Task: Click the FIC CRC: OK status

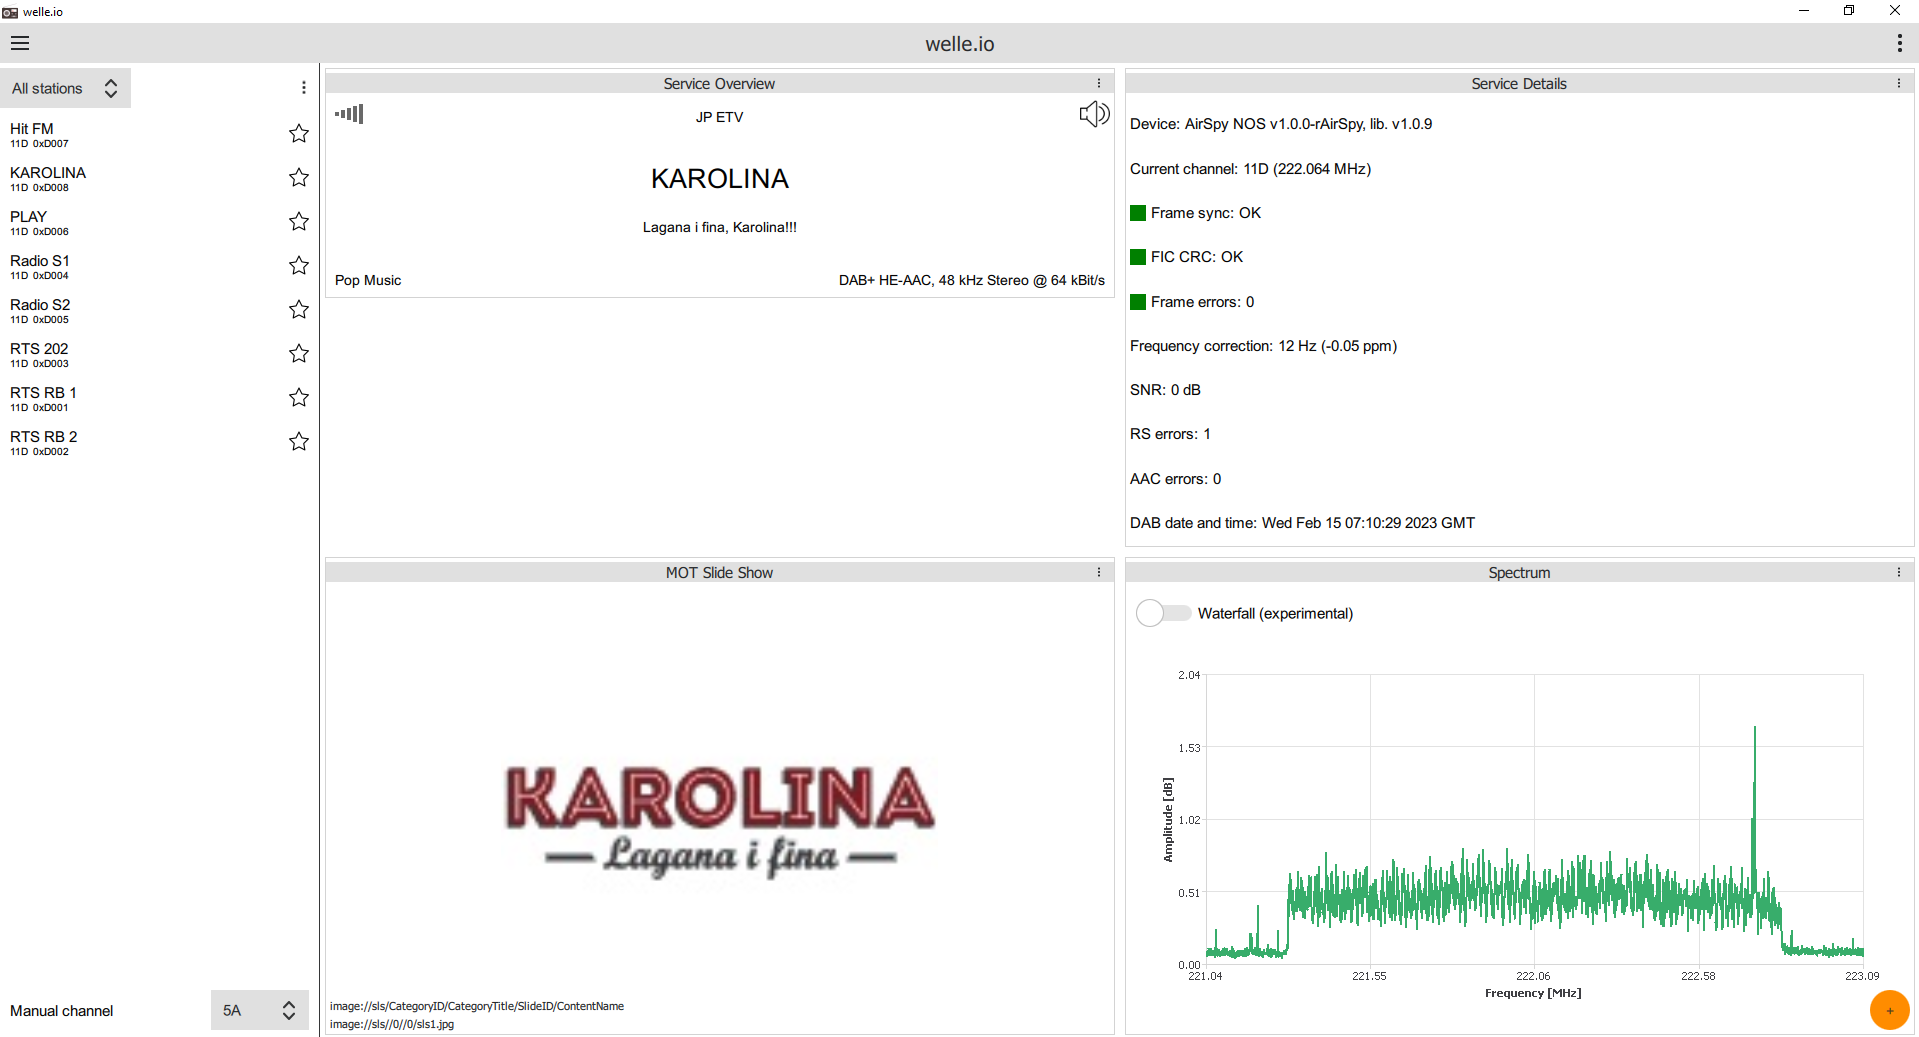Action: 1187,257
